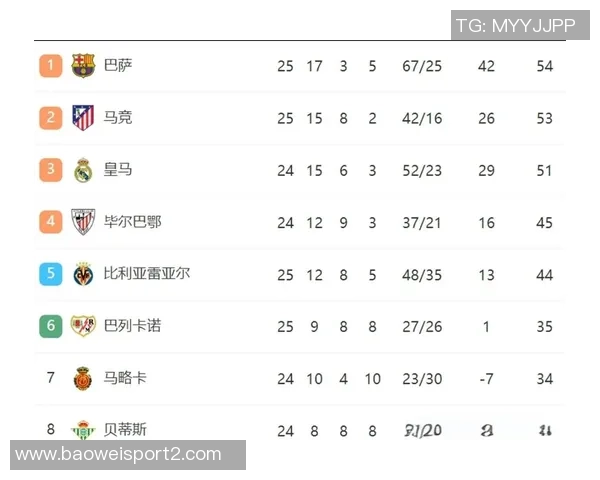Select the Mallorca club crest
600x480 pixels.
coord(83,378)
